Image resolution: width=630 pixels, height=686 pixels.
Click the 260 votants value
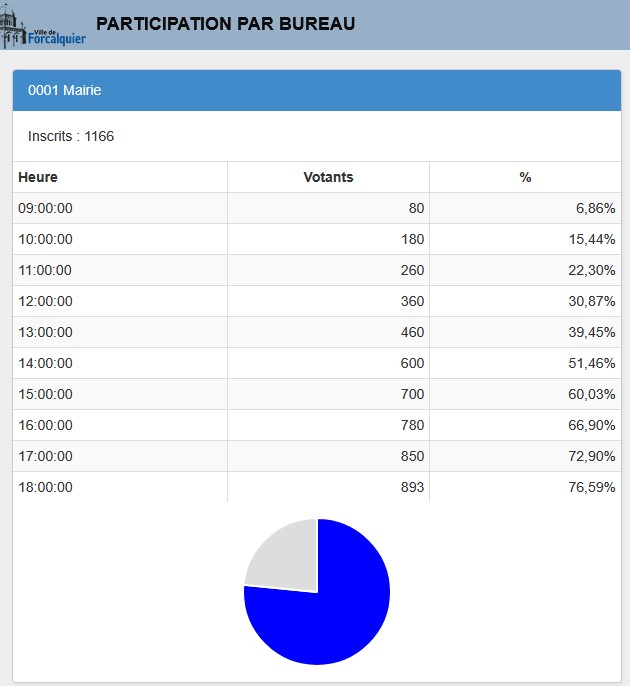pos(412,270)
